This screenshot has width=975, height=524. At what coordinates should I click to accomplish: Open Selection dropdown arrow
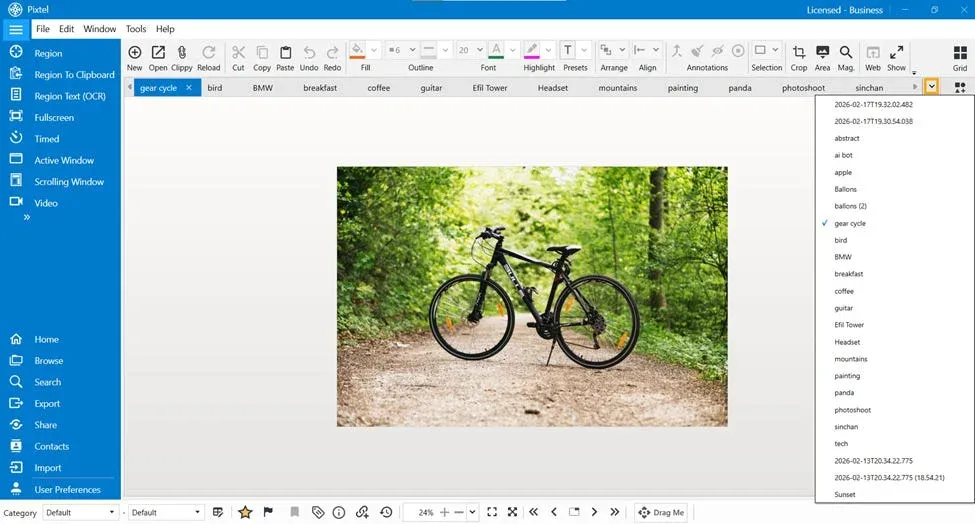pos(775,50)
